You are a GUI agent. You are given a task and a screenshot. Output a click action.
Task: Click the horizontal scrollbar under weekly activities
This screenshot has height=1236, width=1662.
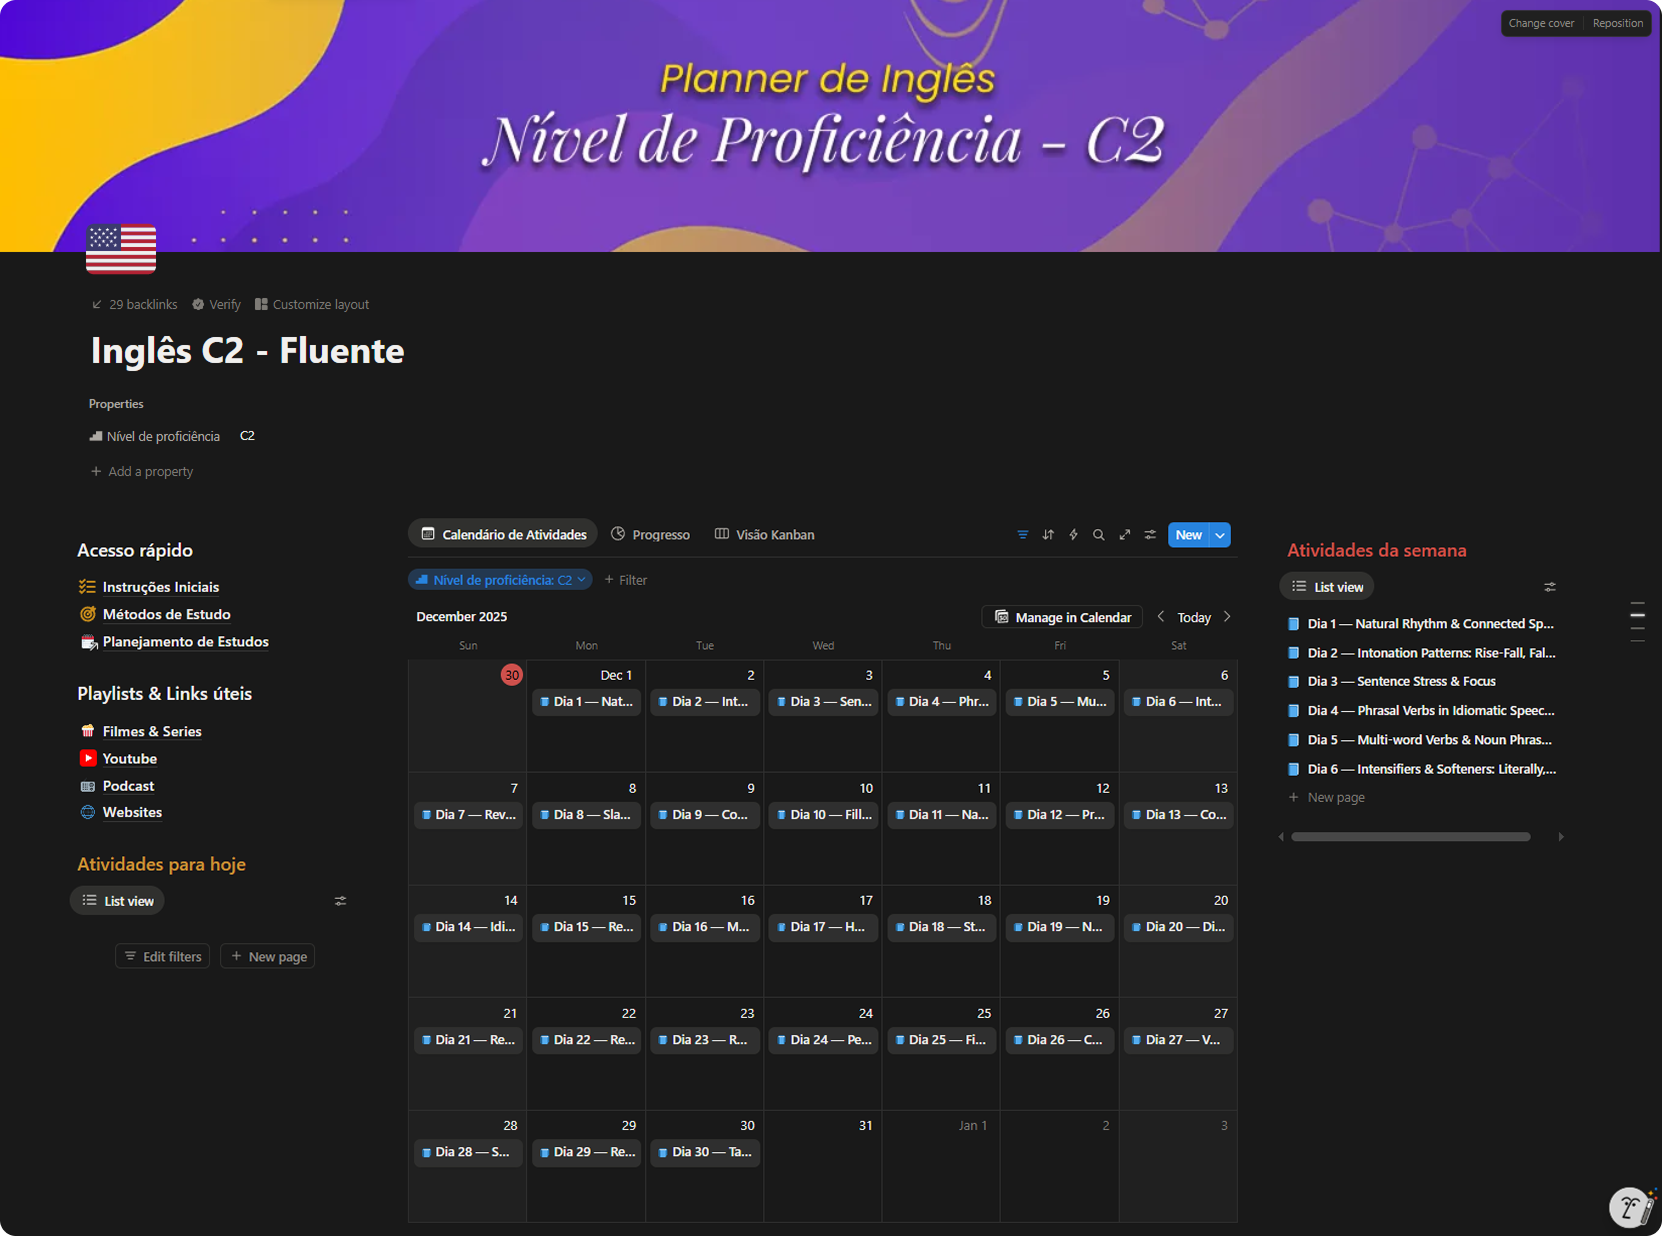point(1410,837)
